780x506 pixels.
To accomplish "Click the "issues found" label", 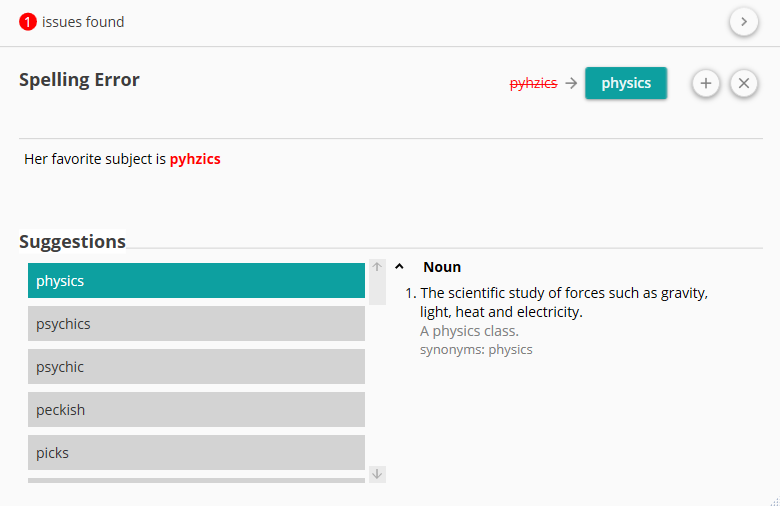I will click(x=83, y=21).
